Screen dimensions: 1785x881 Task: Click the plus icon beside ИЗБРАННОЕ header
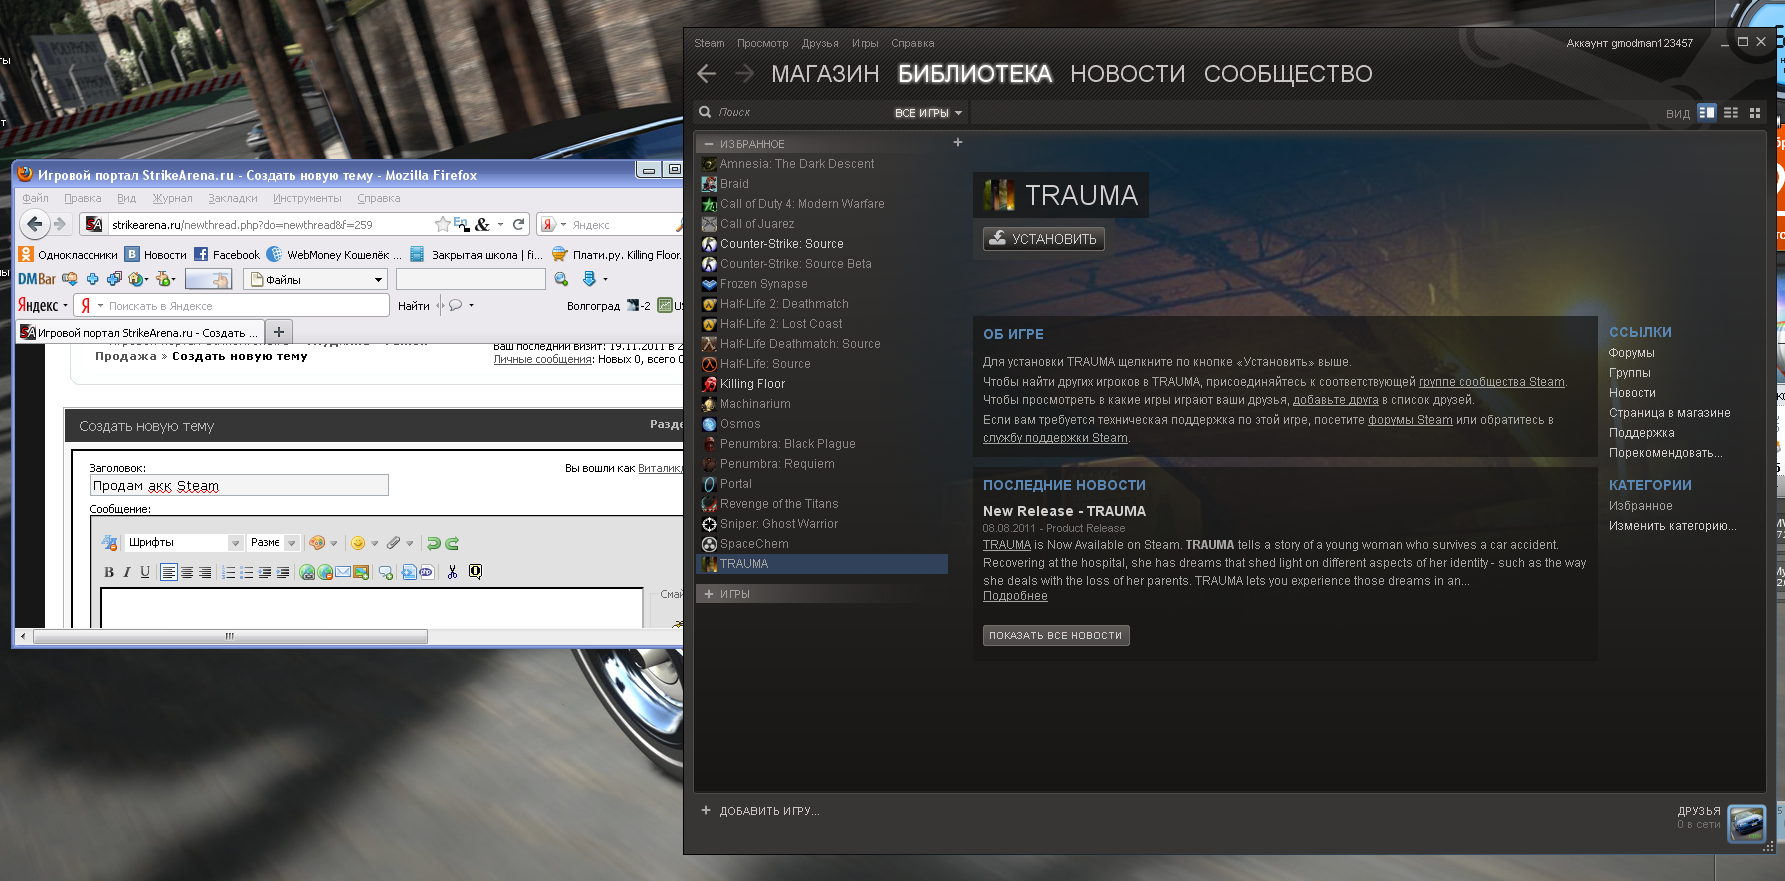pos(957,142)
